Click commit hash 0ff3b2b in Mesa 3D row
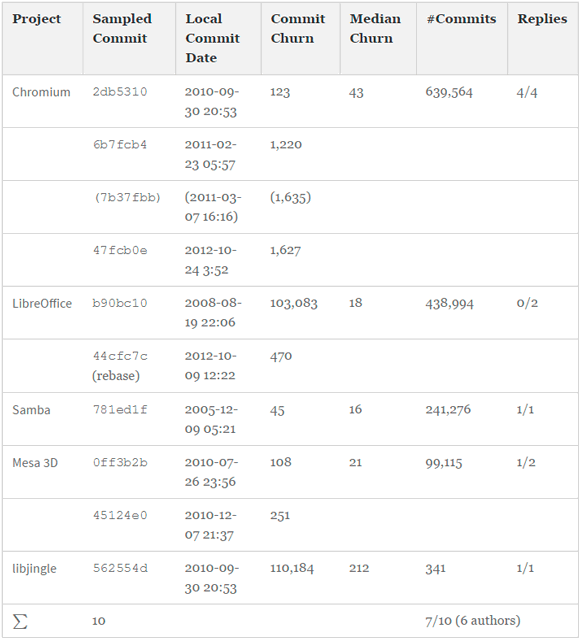Screen dimensions: 580x639 pyautogui.click(x=120, y=463)
